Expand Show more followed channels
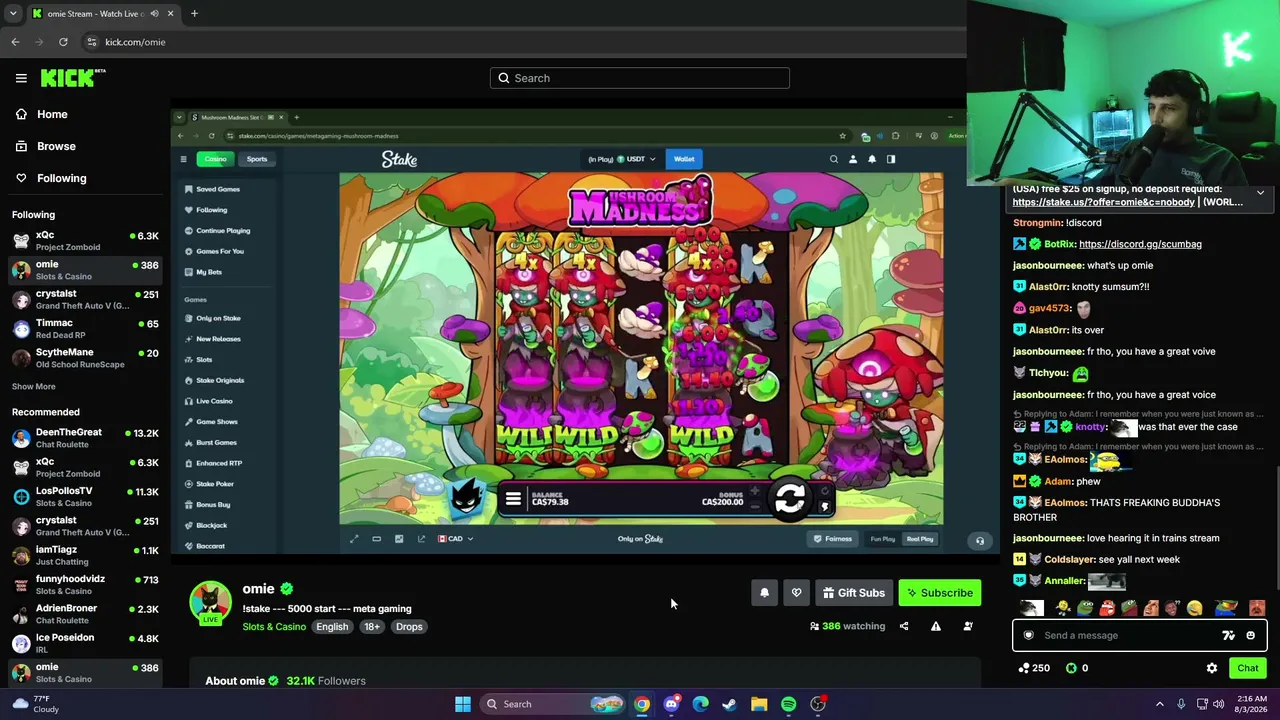The image size is (1280, 720). pyautogui.click(x=34, y=387)
